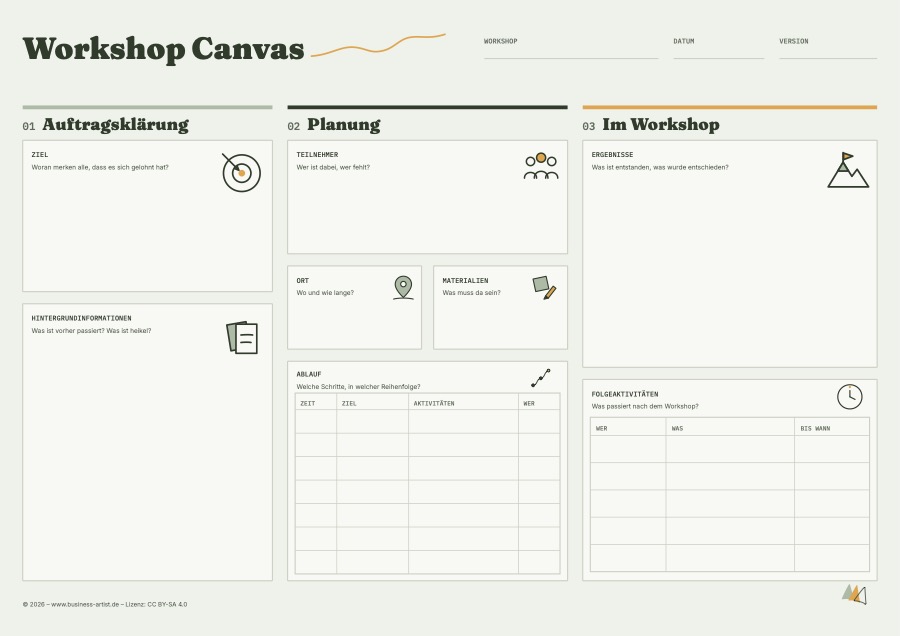The width and height of the screenshot is (900, 636).
Task: Click the target icon in the Ziel box
Action: coord(241,172)
